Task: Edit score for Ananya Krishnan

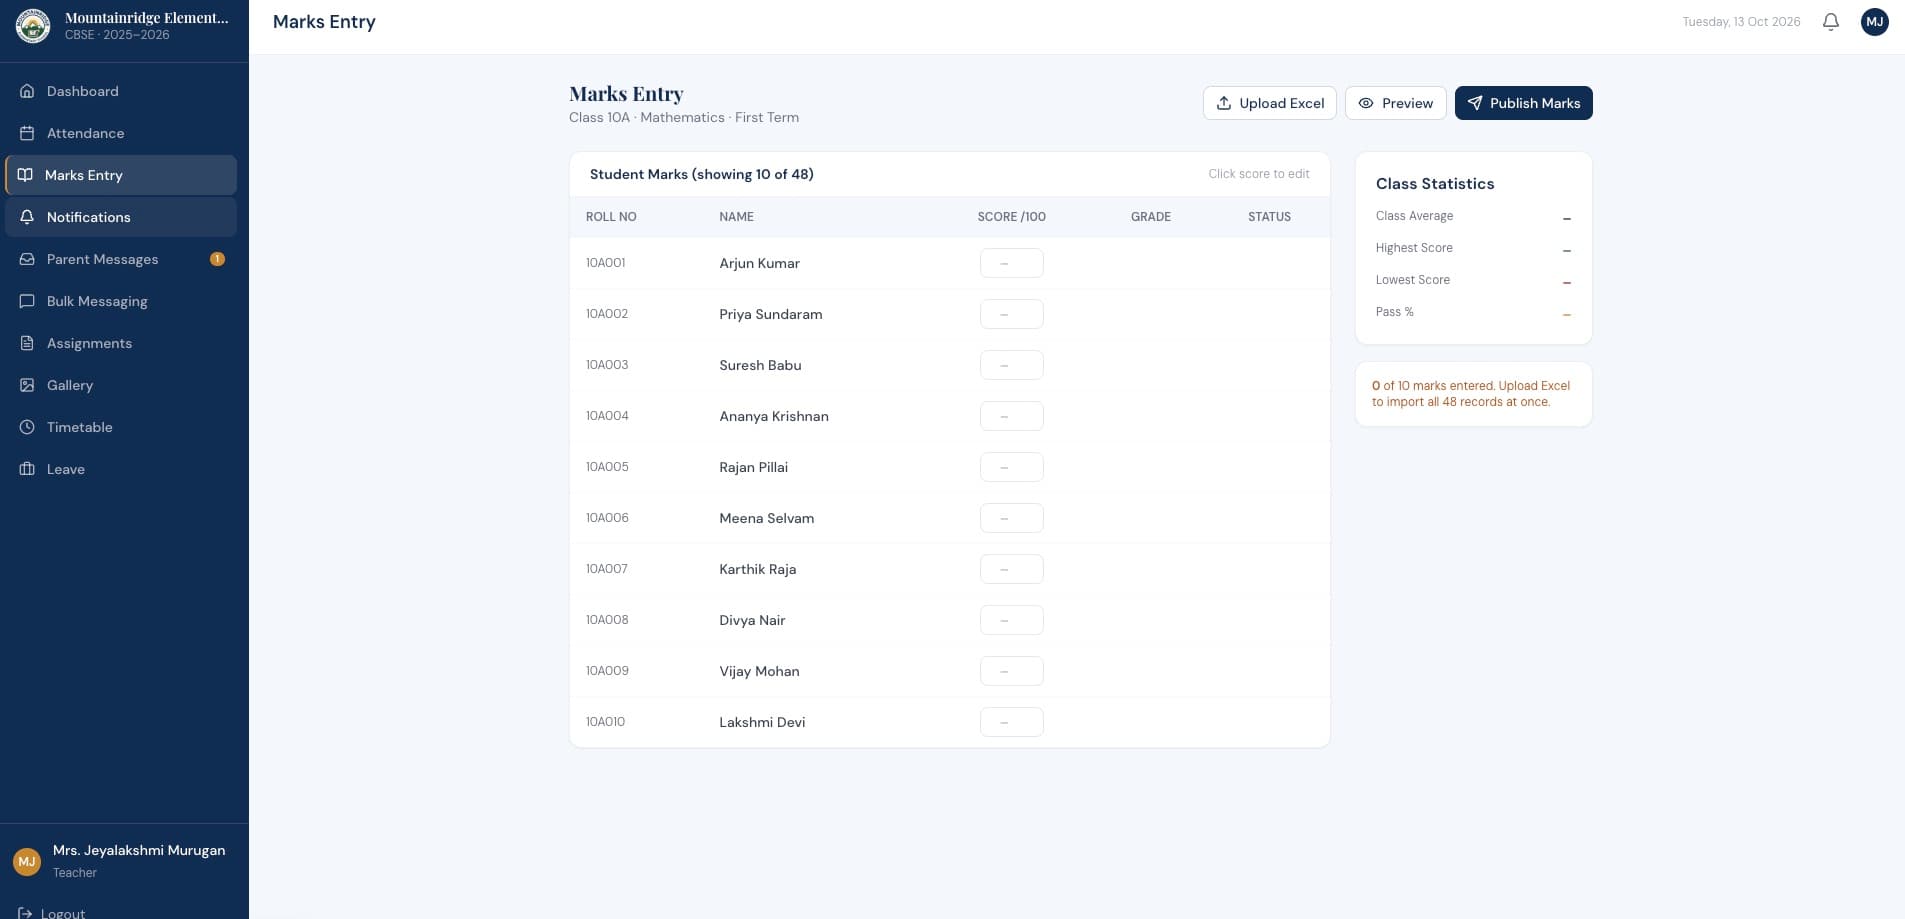Action: click(1012, 416)
